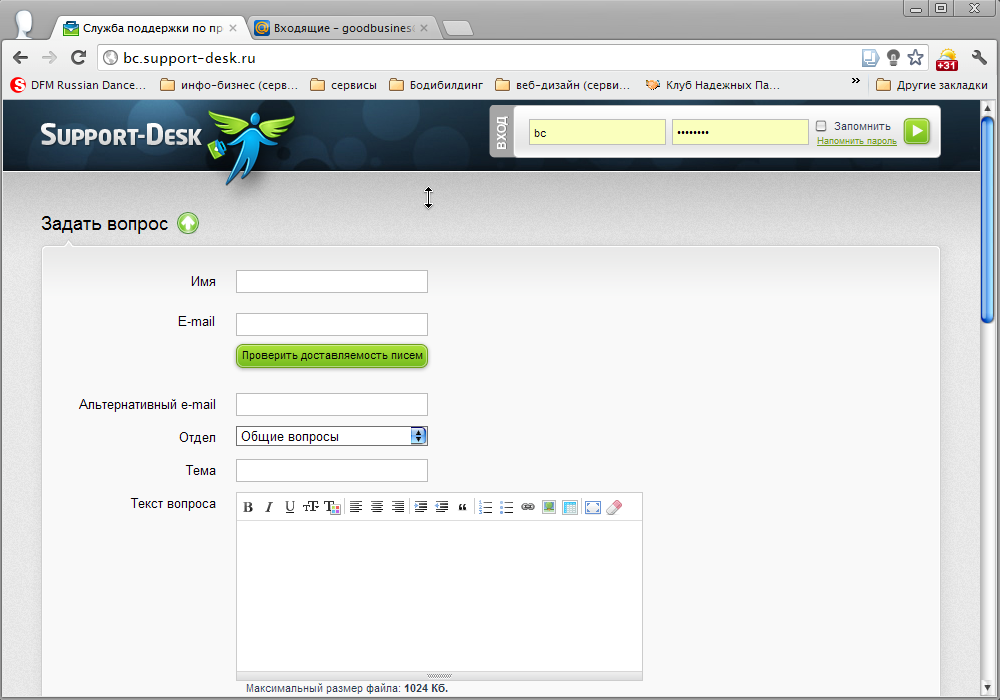Open the 'инфо-бизнес' bookmark folder
1000x700 pixels.
pos(229,85)
